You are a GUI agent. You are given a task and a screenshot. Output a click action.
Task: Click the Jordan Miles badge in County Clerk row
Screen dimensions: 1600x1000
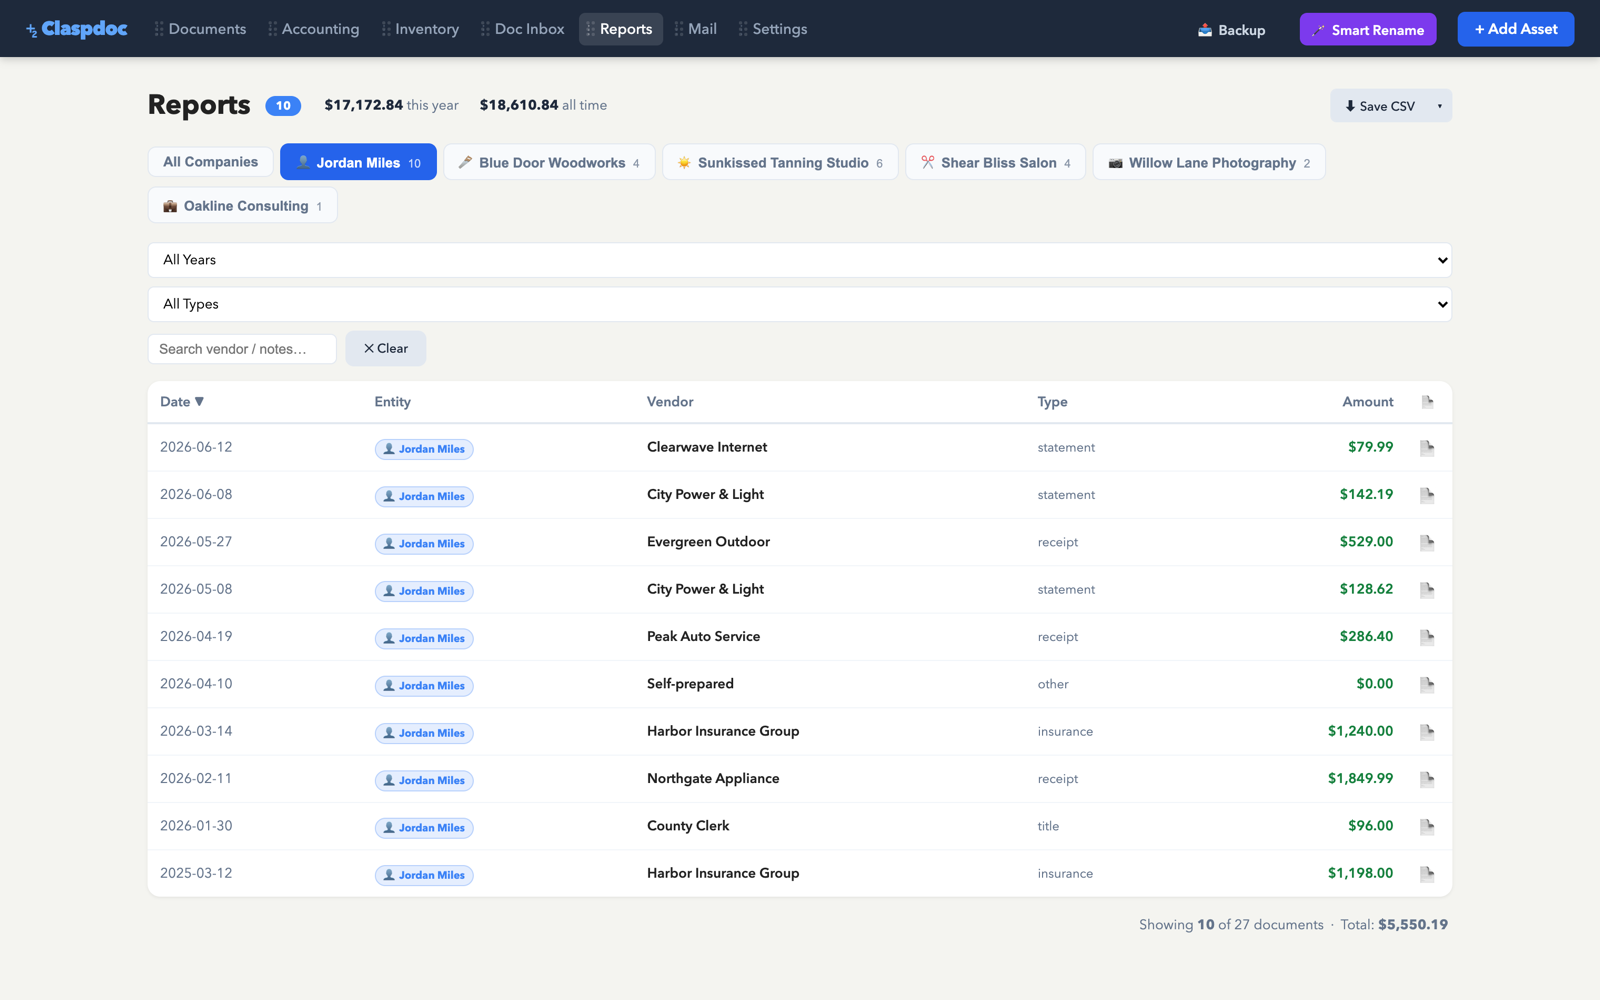424,828
